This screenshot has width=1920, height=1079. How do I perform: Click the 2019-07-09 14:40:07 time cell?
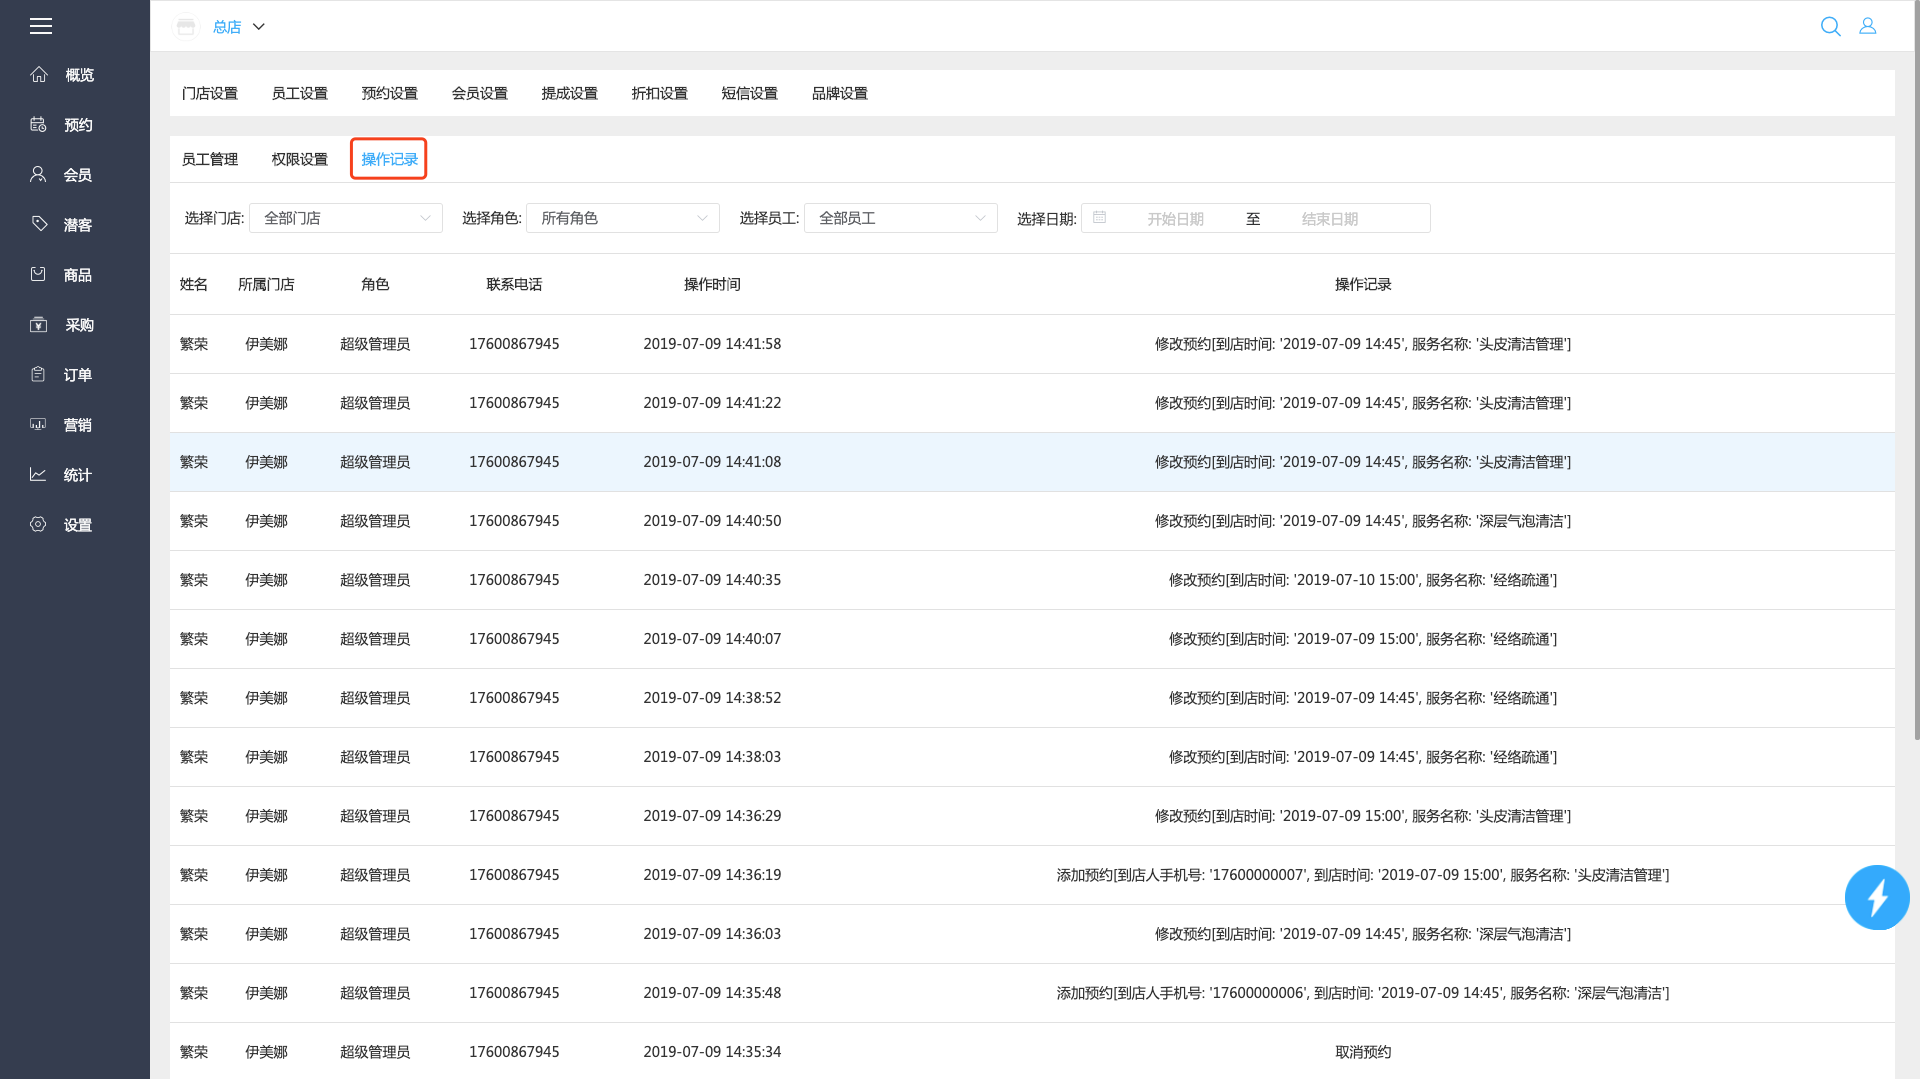point(712,639)
